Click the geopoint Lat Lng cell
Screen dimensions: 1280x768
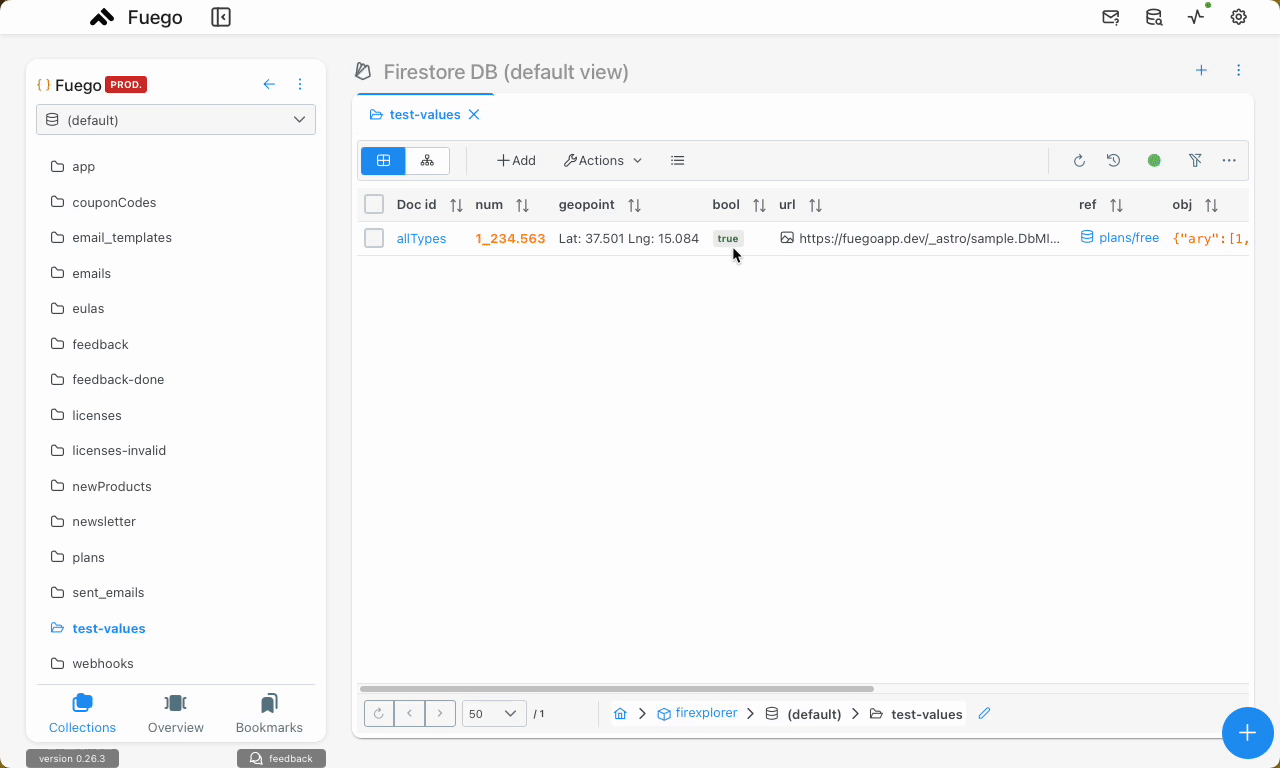tap(629, 239)
